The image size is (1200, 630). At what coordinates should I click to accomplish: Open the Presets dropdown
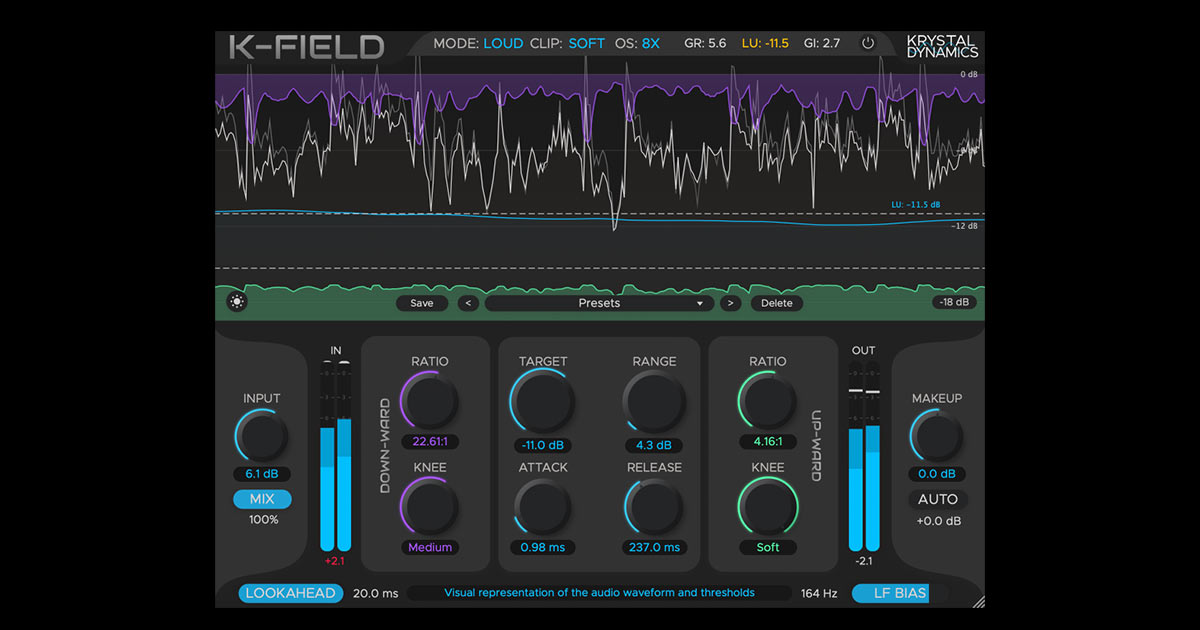(x=599, y=302)
